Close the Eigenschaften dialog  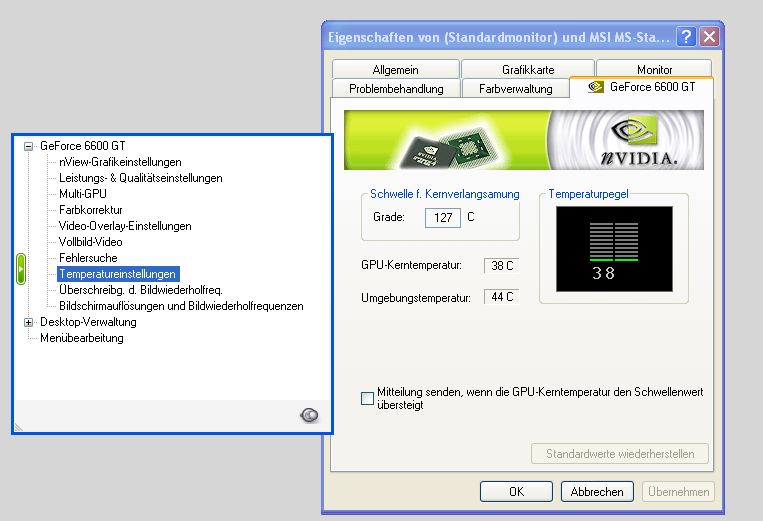point(709,36)
